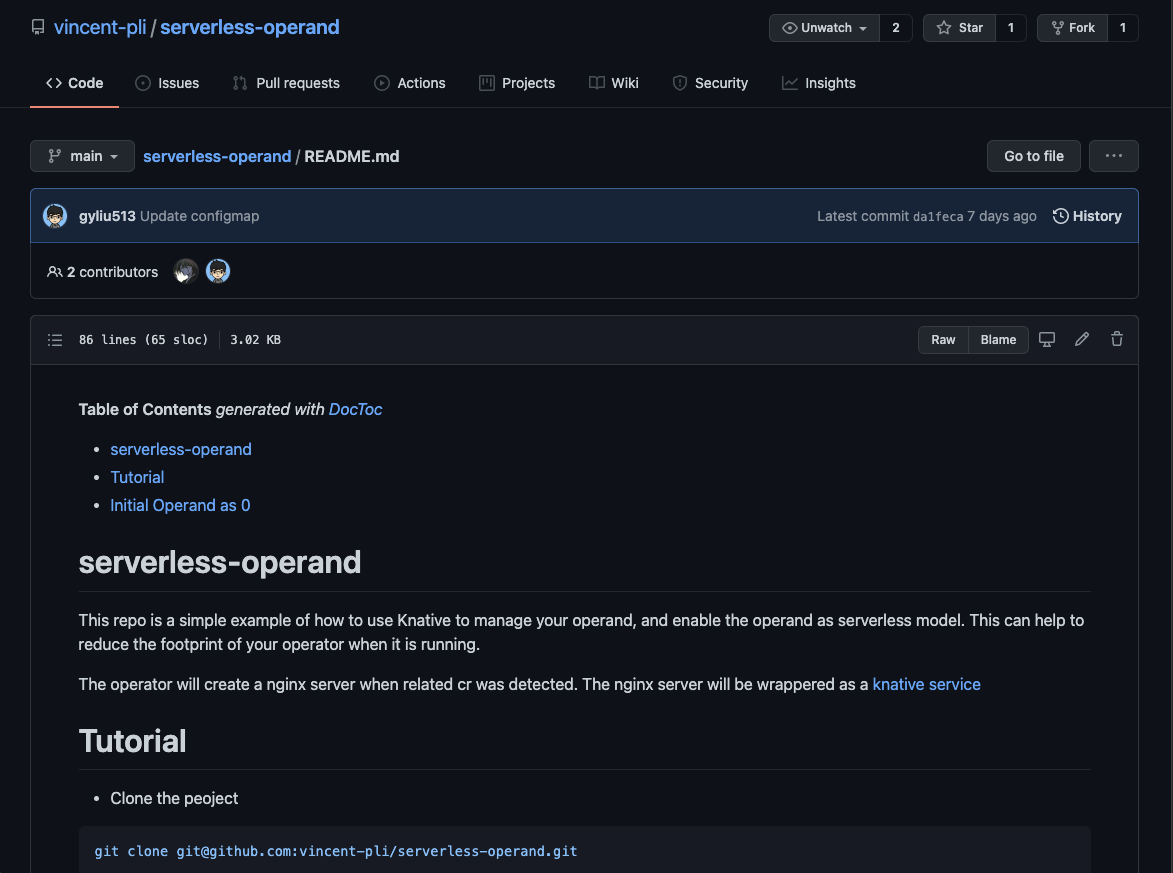
Task: Click the 2 contributors people icon
Action: coord(55,272)
